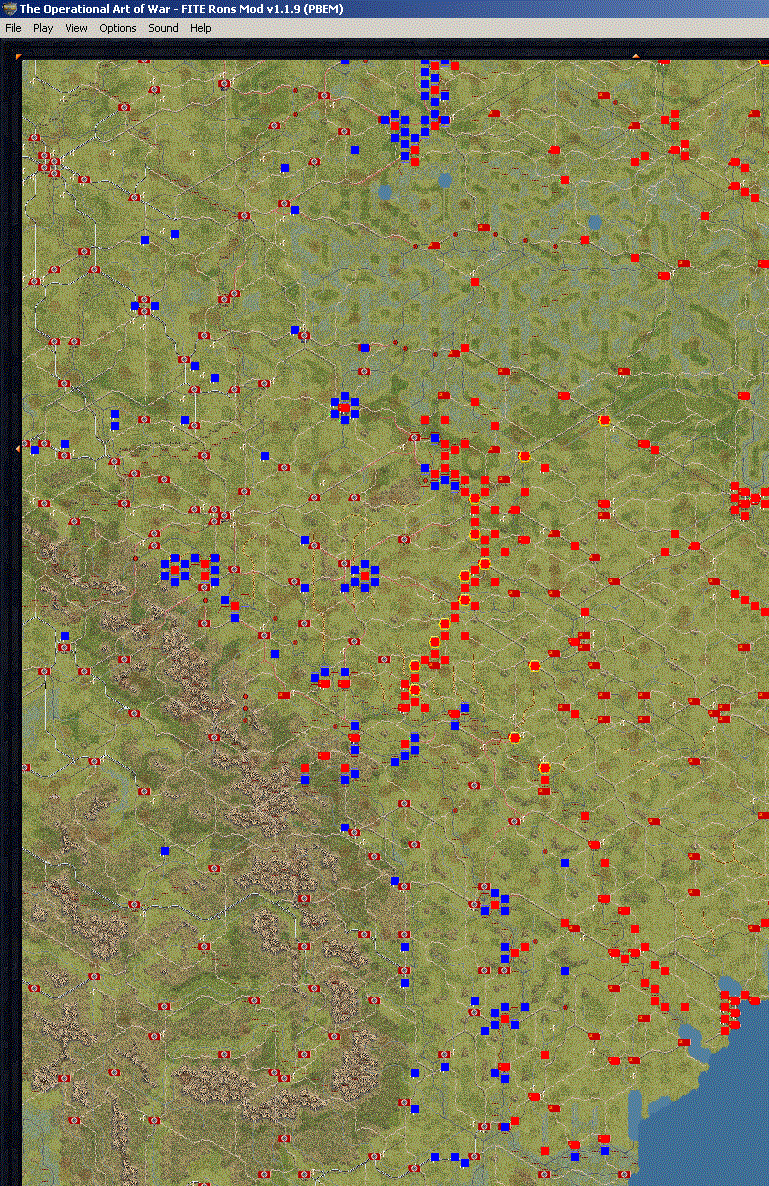Open the Options menu
The width and height of the screenshot is (769, 1186).
pyautogui.click(x=118, y=28)
